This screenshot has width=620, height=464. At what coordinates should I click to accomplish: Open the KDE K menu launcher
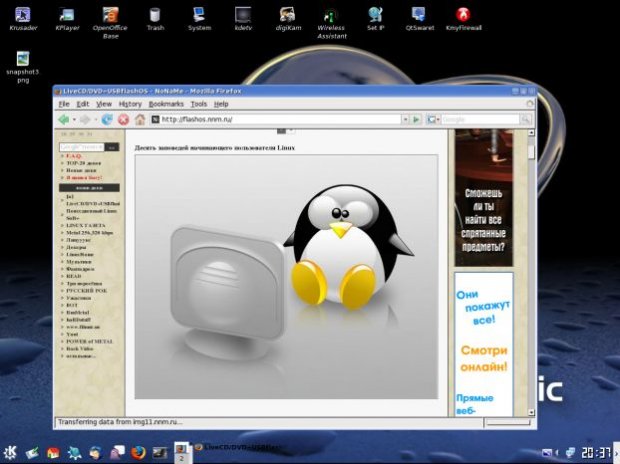(x=9, y=452)
